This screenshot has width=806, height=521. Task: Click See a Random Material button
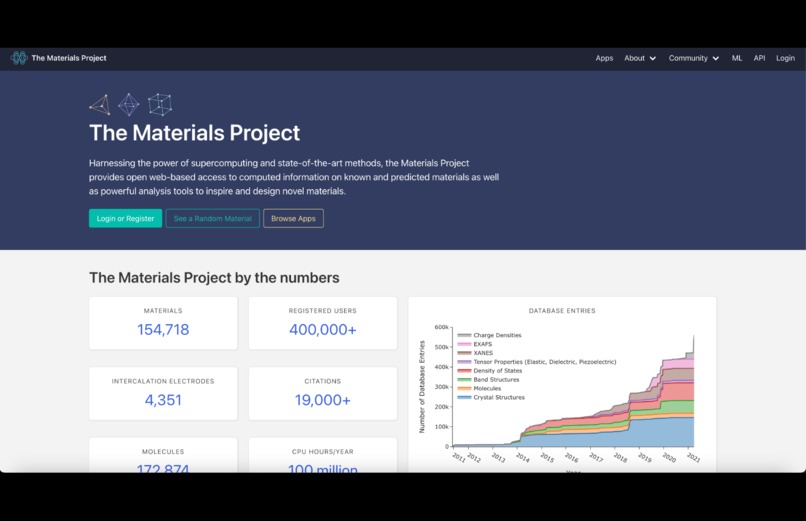pos(213,218)
